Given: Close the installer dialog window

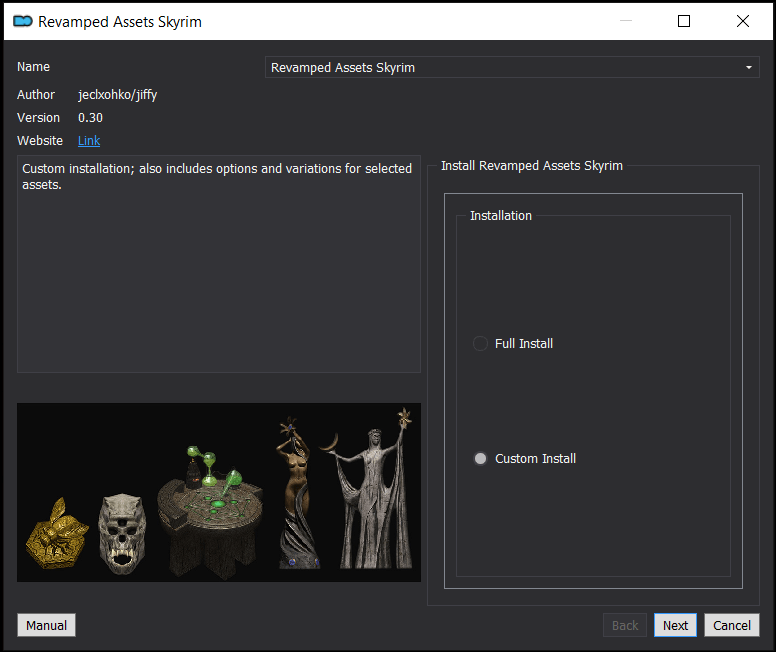Looking at the screenshot, I should [x=743, y=21].
